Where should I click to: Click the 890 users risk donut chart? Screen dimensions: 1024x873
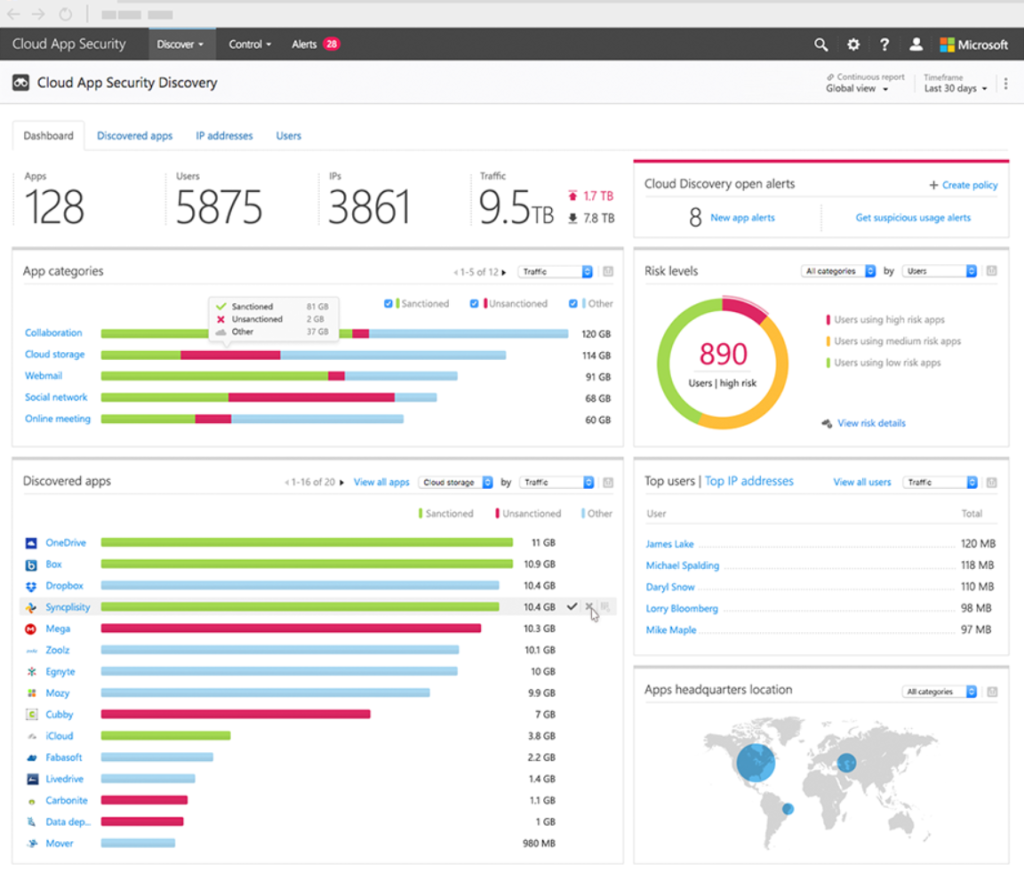pos(722,363)
